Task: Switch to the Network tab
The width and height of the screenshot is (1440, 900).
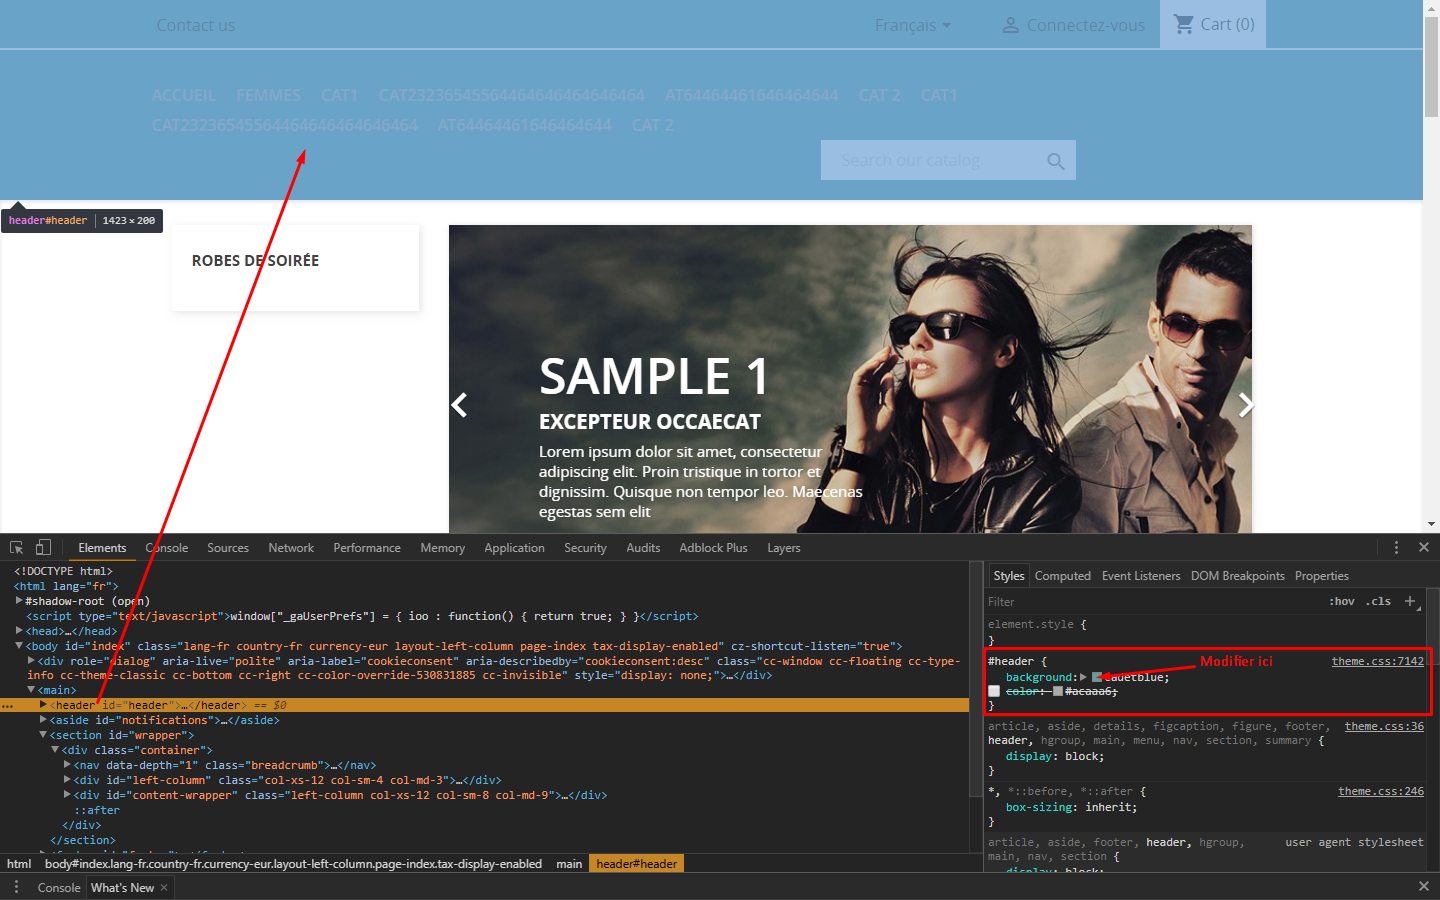Action: [291, 548]
